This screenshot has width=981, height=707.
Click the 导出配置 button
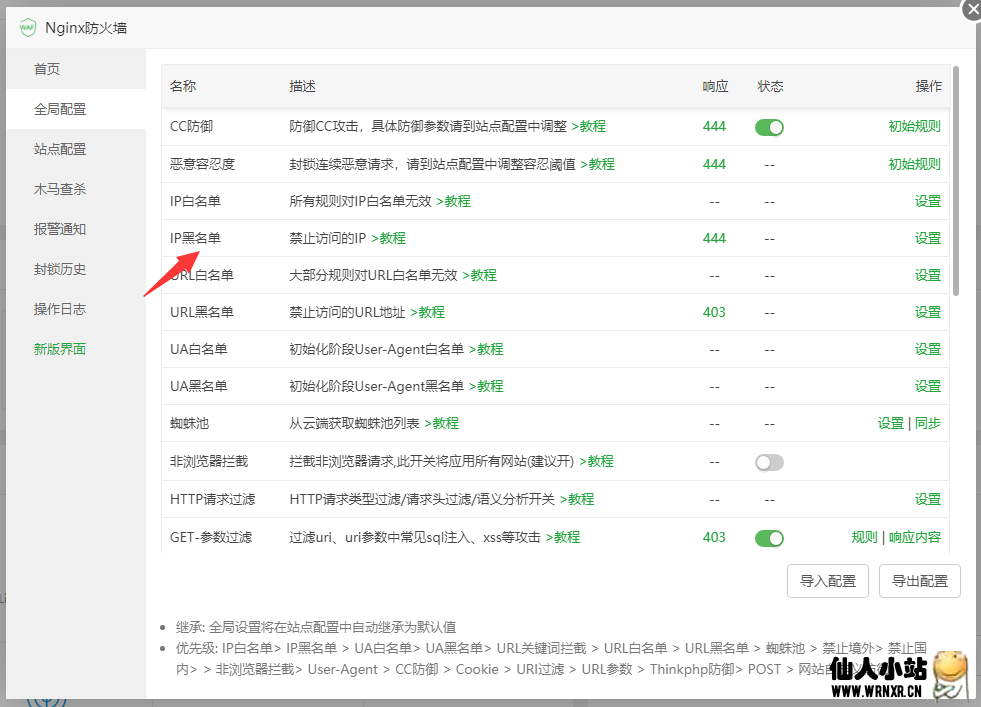point(920,581)
